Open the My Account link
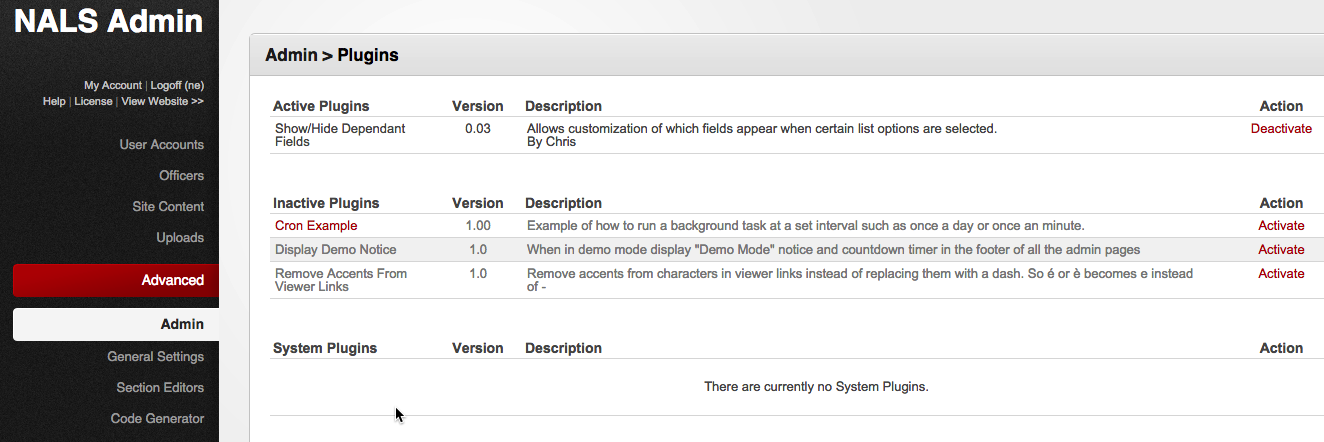This screenshot has height=442, width=1324. [113, 86]
